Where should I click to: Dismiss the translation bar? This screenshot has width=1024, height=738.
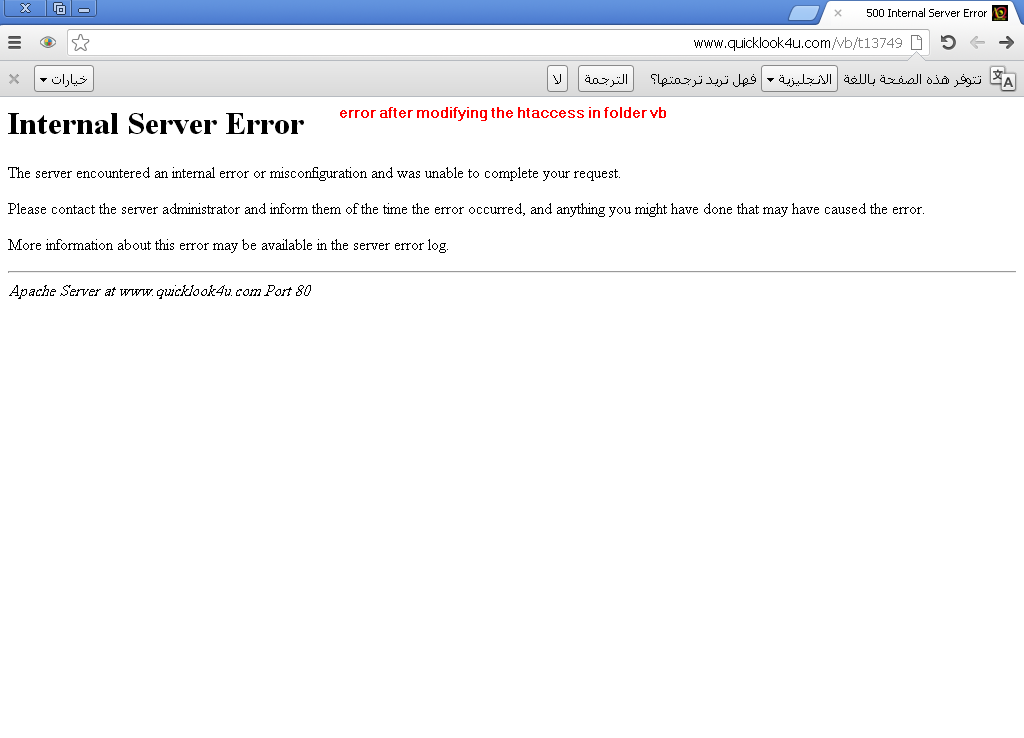14,79
